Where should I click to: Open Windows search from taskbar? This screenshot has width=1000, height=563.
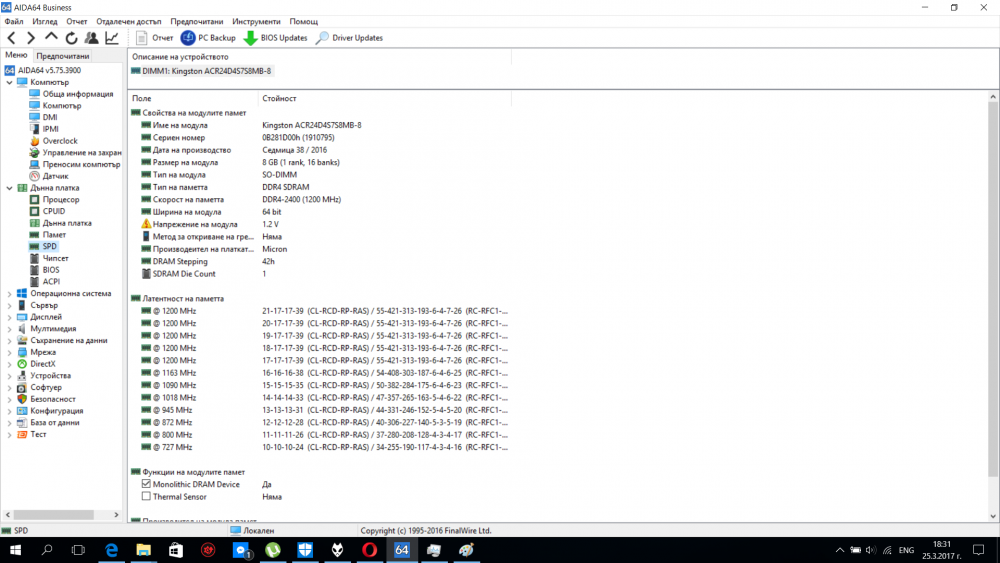tap(47, 550)
